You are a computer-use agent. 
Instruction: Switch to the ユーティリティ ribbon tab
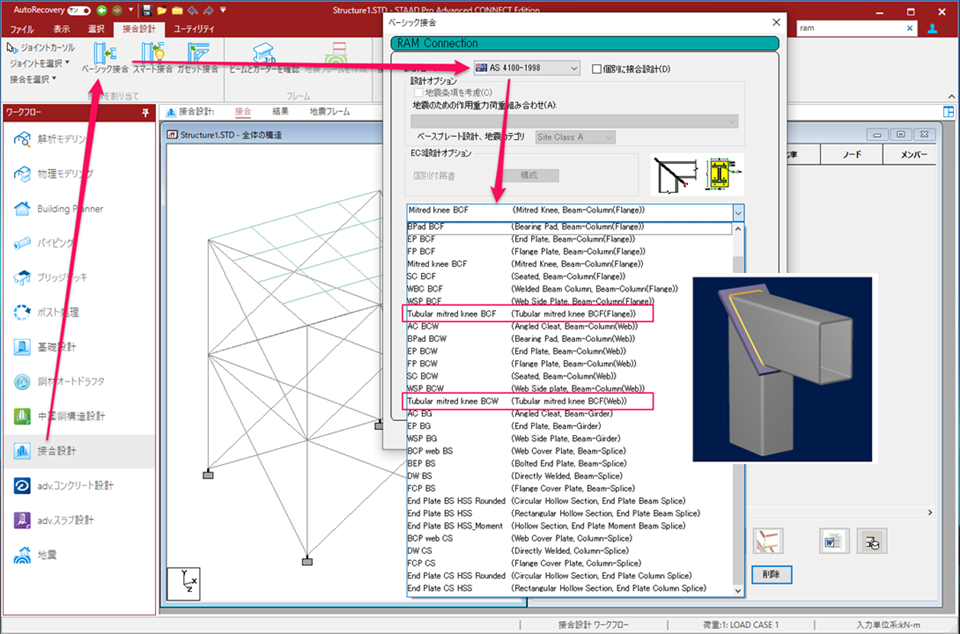[194, 29]
